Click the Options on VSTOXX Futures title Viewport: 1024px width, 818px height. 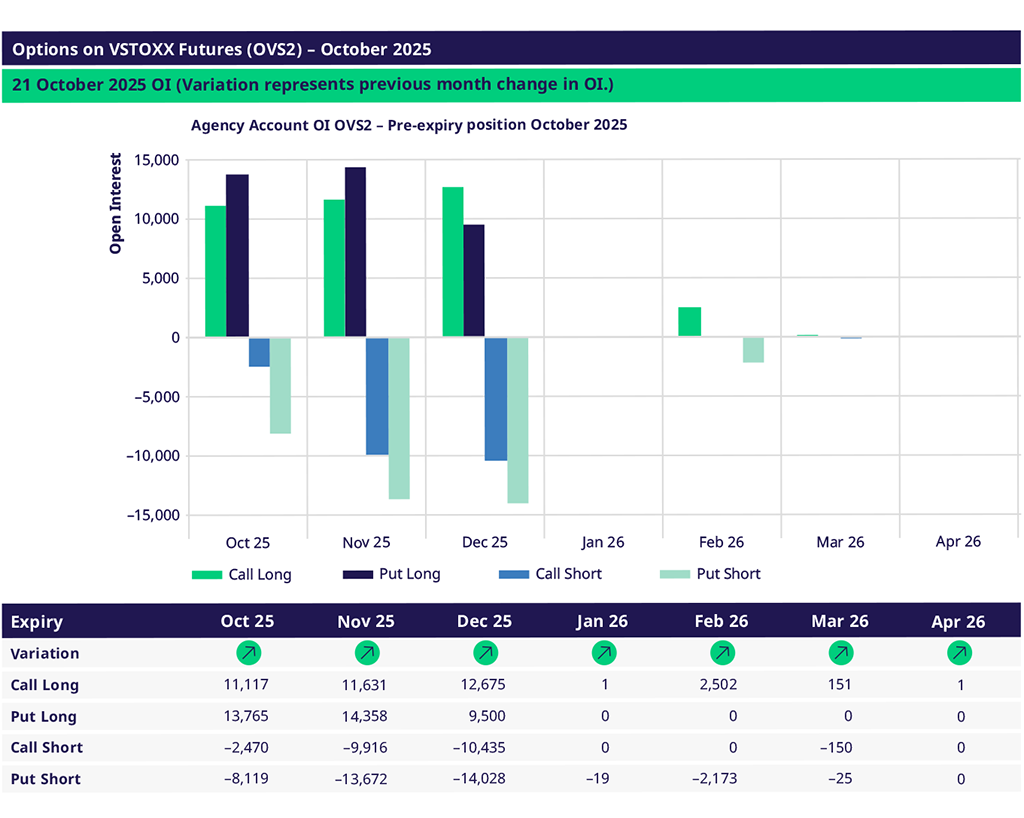222,49
